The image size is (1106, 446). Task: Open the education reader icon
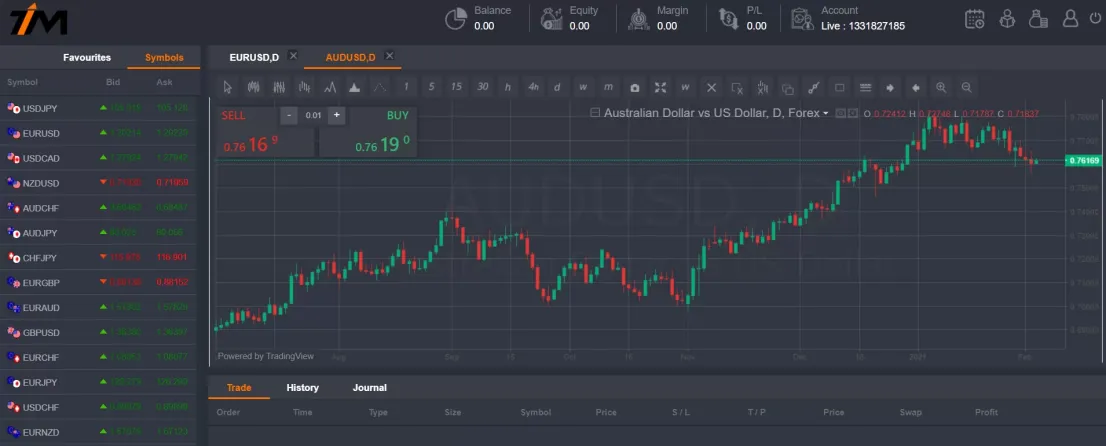tap(1007, 18)
